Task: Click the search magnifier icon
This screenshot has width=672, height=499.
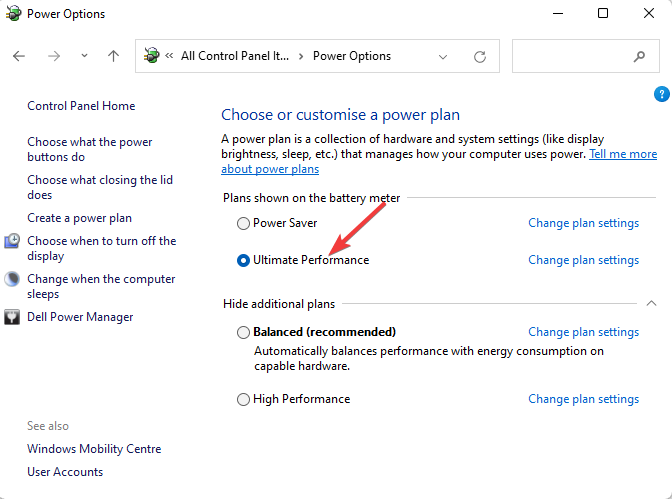Action: pos(639,56)
